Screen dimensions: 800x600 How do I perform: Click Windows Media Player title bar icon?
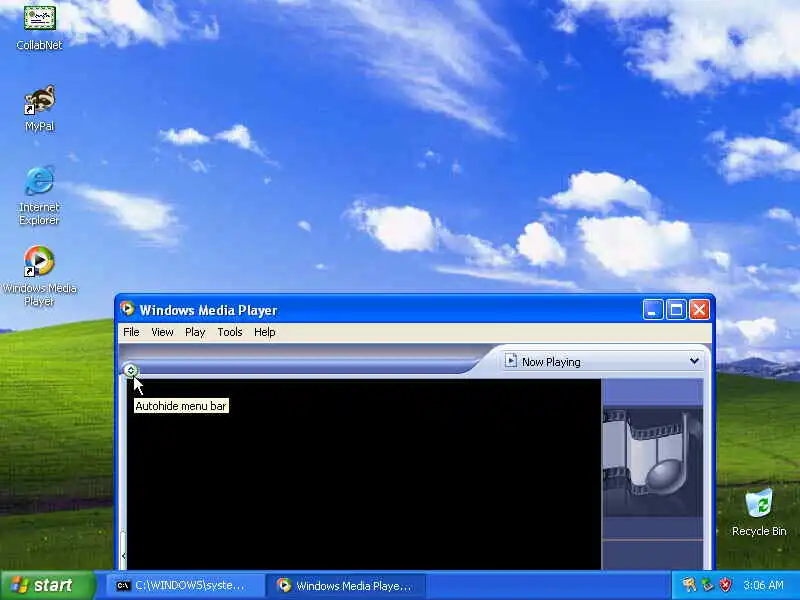[127, 309]
